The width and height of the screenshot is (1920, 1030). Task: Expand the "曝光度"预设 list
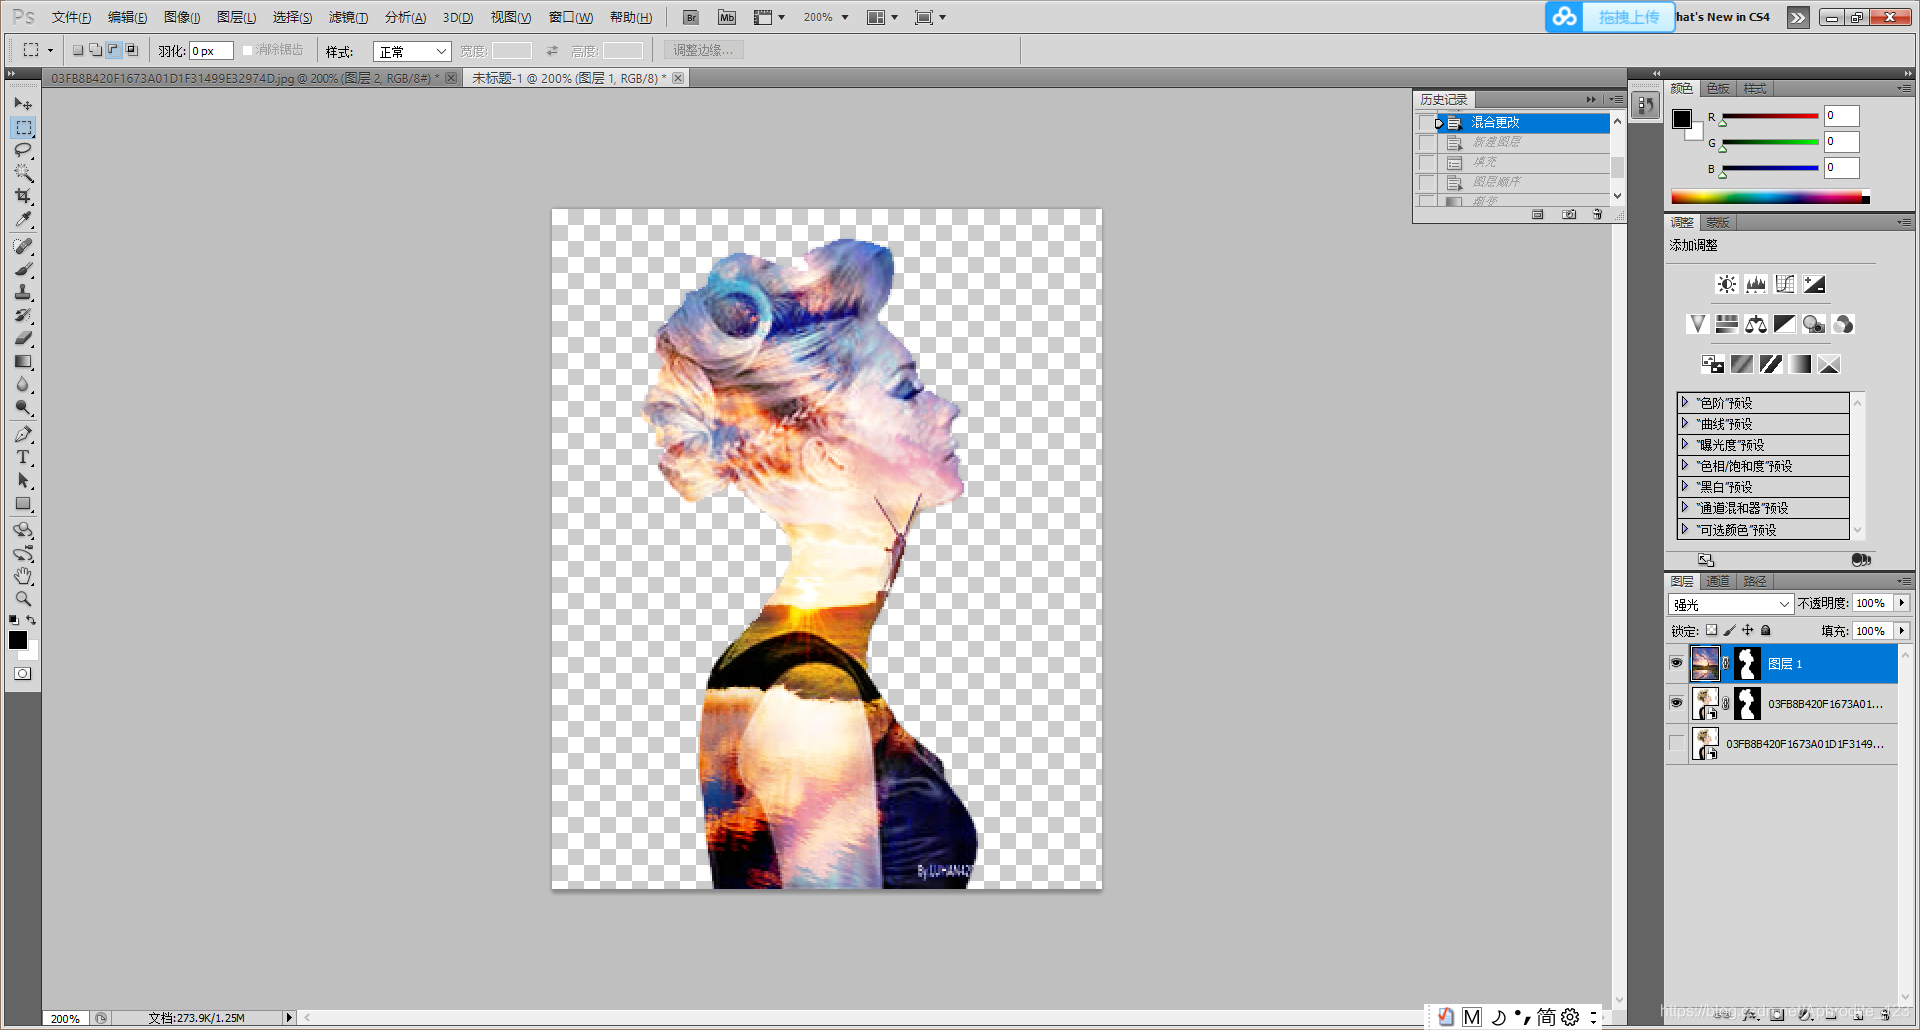click(1685, 444)
